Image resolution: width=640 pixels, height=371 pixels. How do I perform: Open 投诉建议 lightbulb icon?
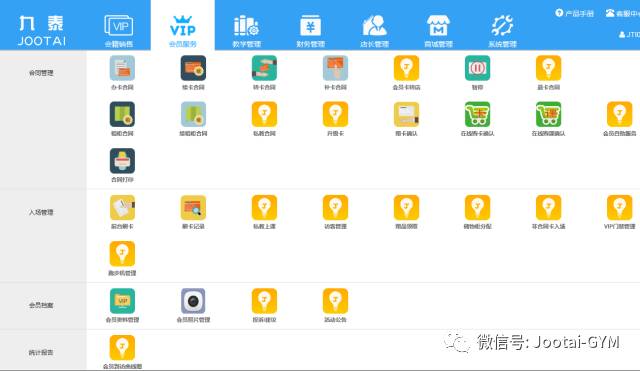click(264, 301)
